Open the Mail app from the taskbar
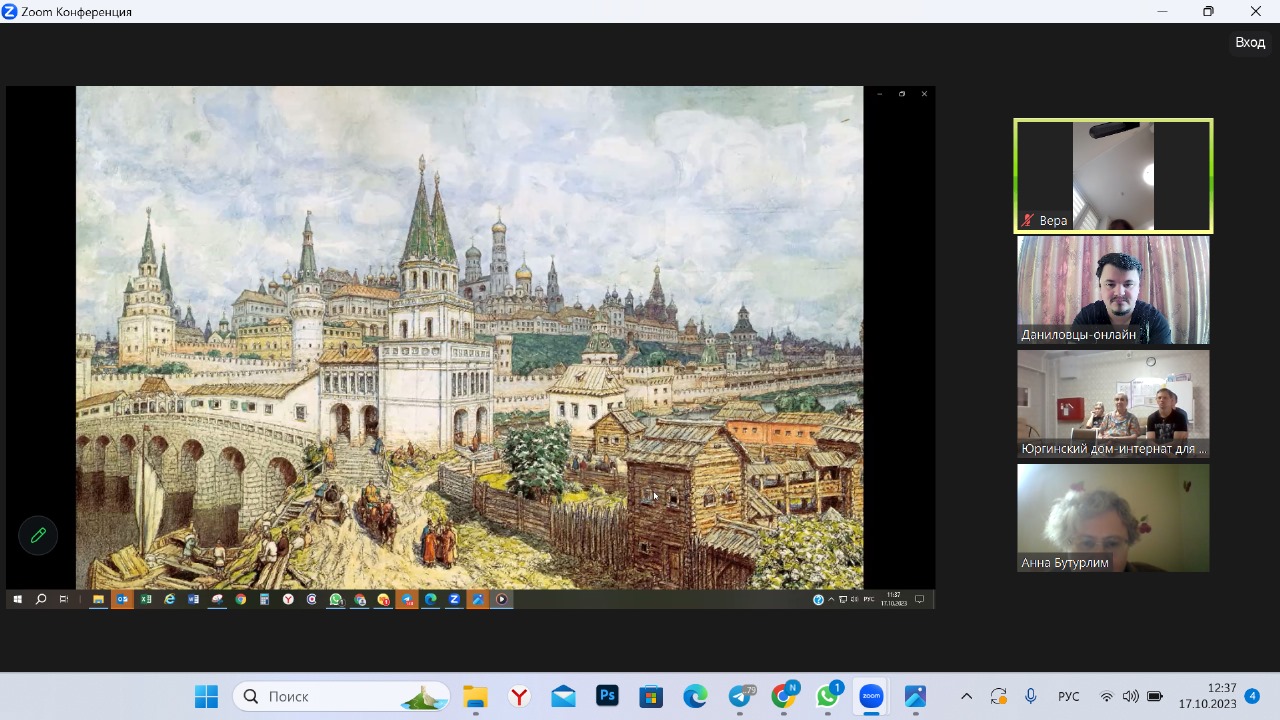Viewport: 1280px width, 720px height. (563, 696)
